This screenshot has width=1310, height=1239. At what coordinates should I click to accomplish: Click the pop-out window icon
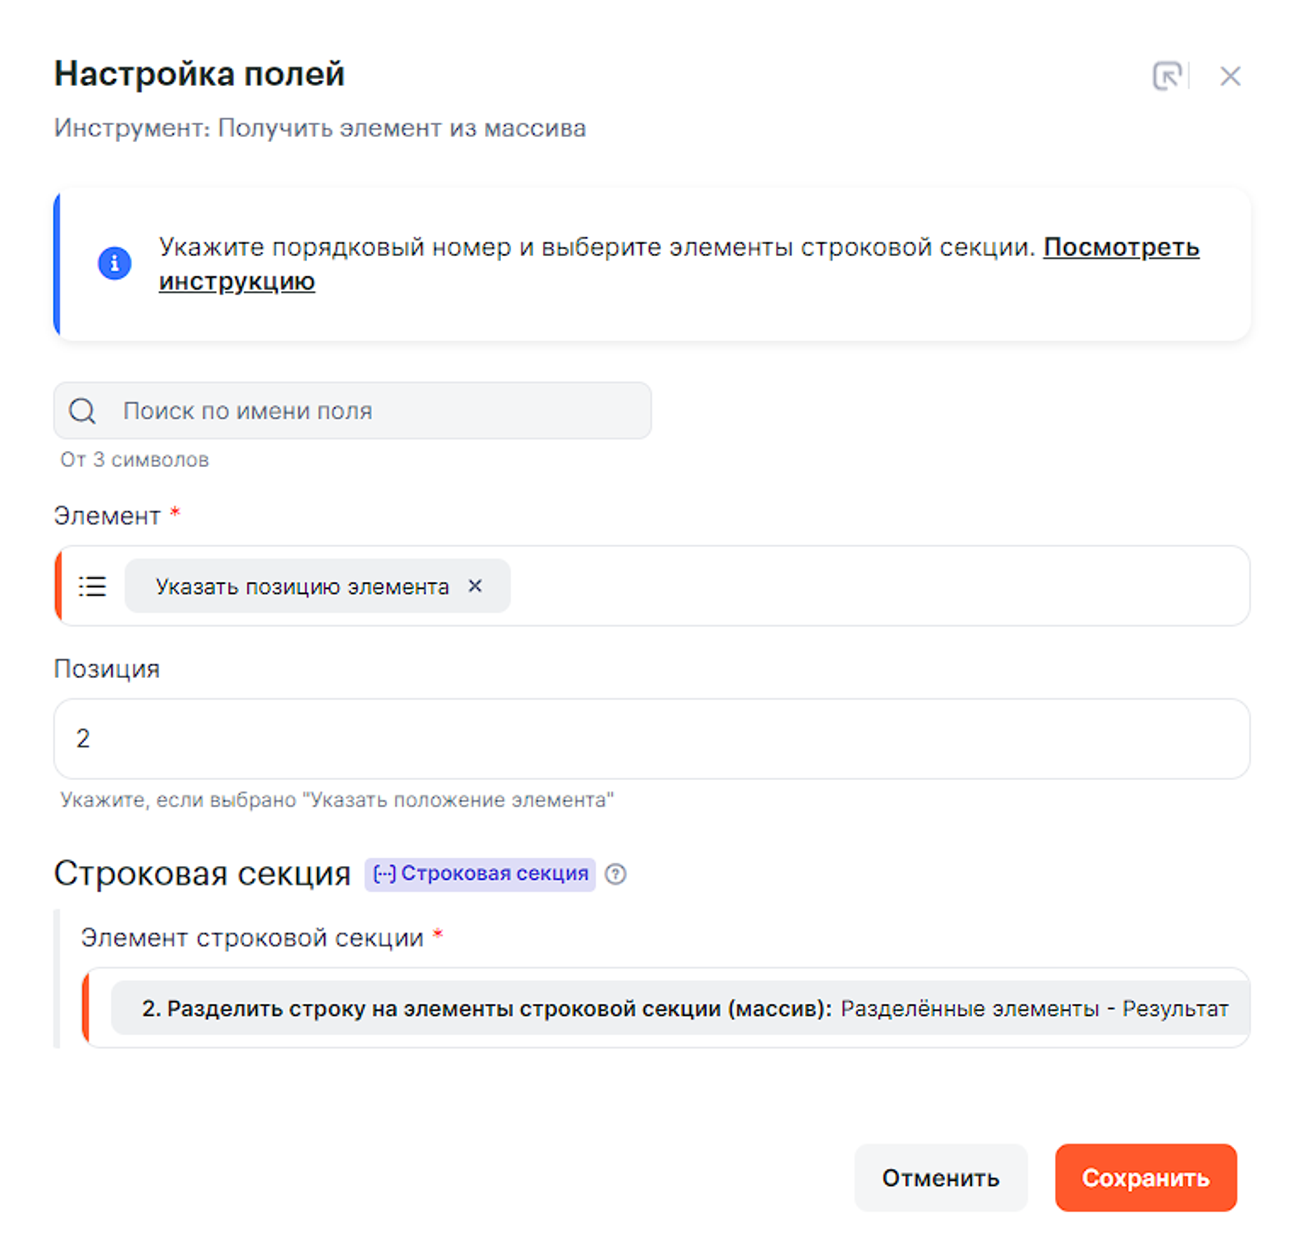(1167, 76)
